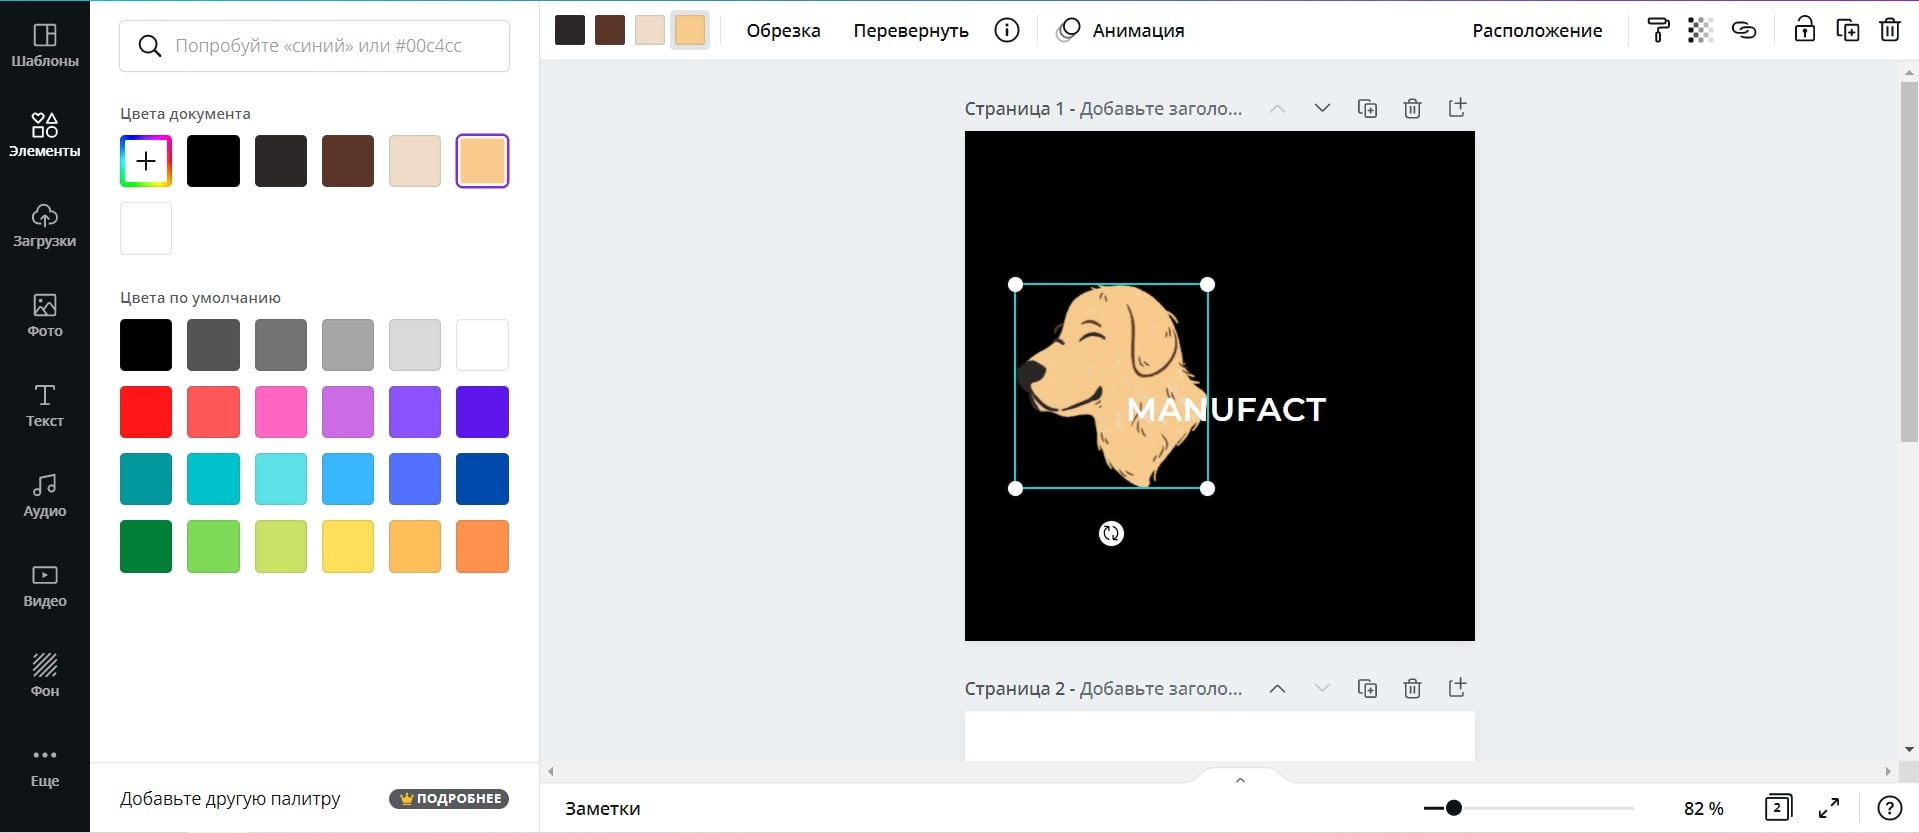Viewport: 1919px width, 833px height.
Task: Choose the yellow default color
Action: tap(348, 546)
